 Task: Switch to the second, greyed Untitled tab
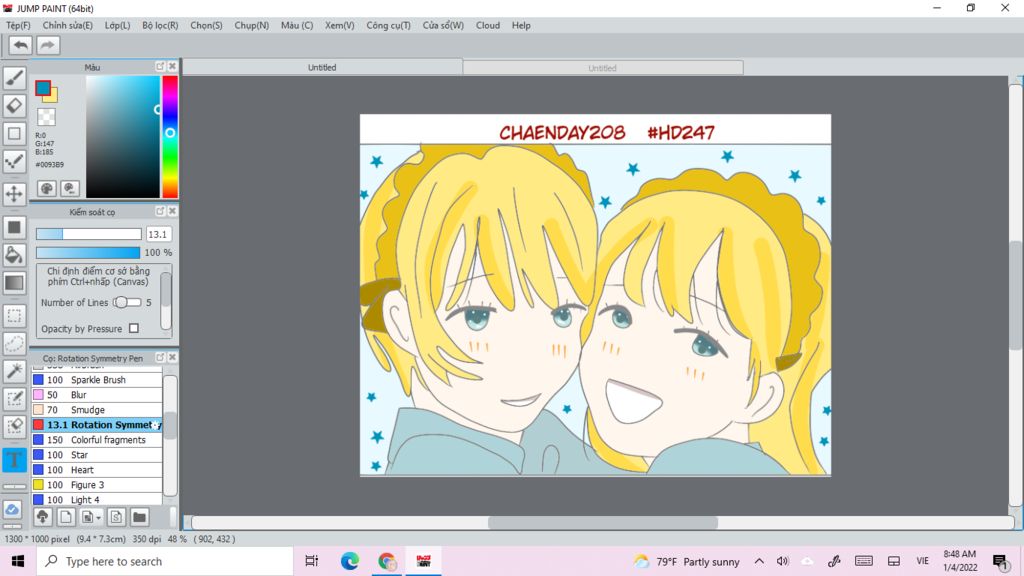[602, 68]
